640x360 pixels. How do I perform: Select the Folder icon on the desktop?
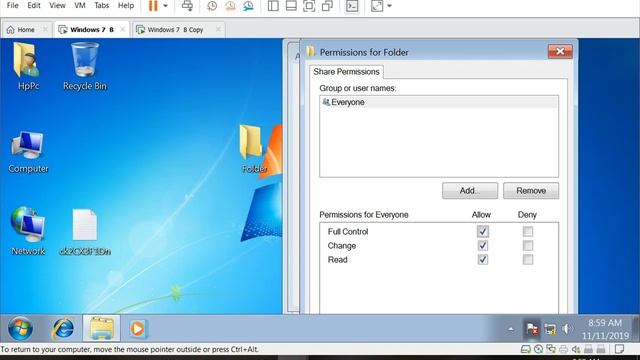[x=253, y=149]
